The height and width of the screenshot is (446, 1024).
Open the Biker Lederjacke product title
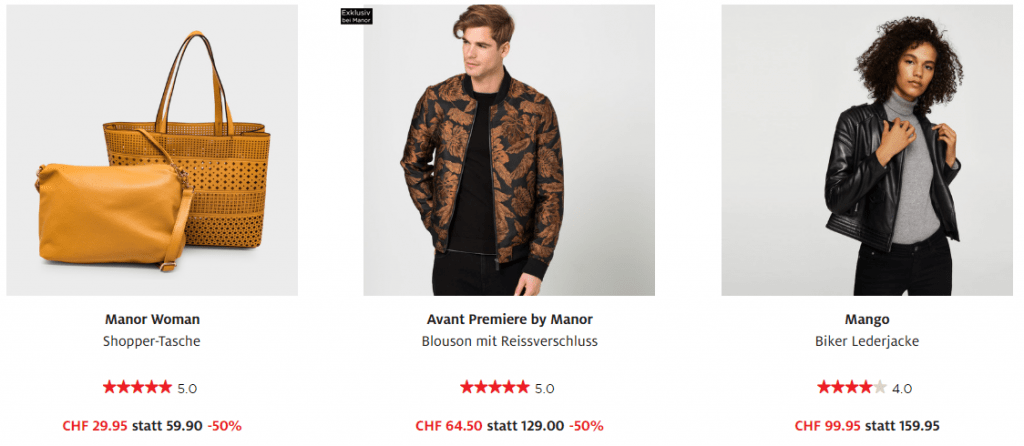[x=866, y=341]
